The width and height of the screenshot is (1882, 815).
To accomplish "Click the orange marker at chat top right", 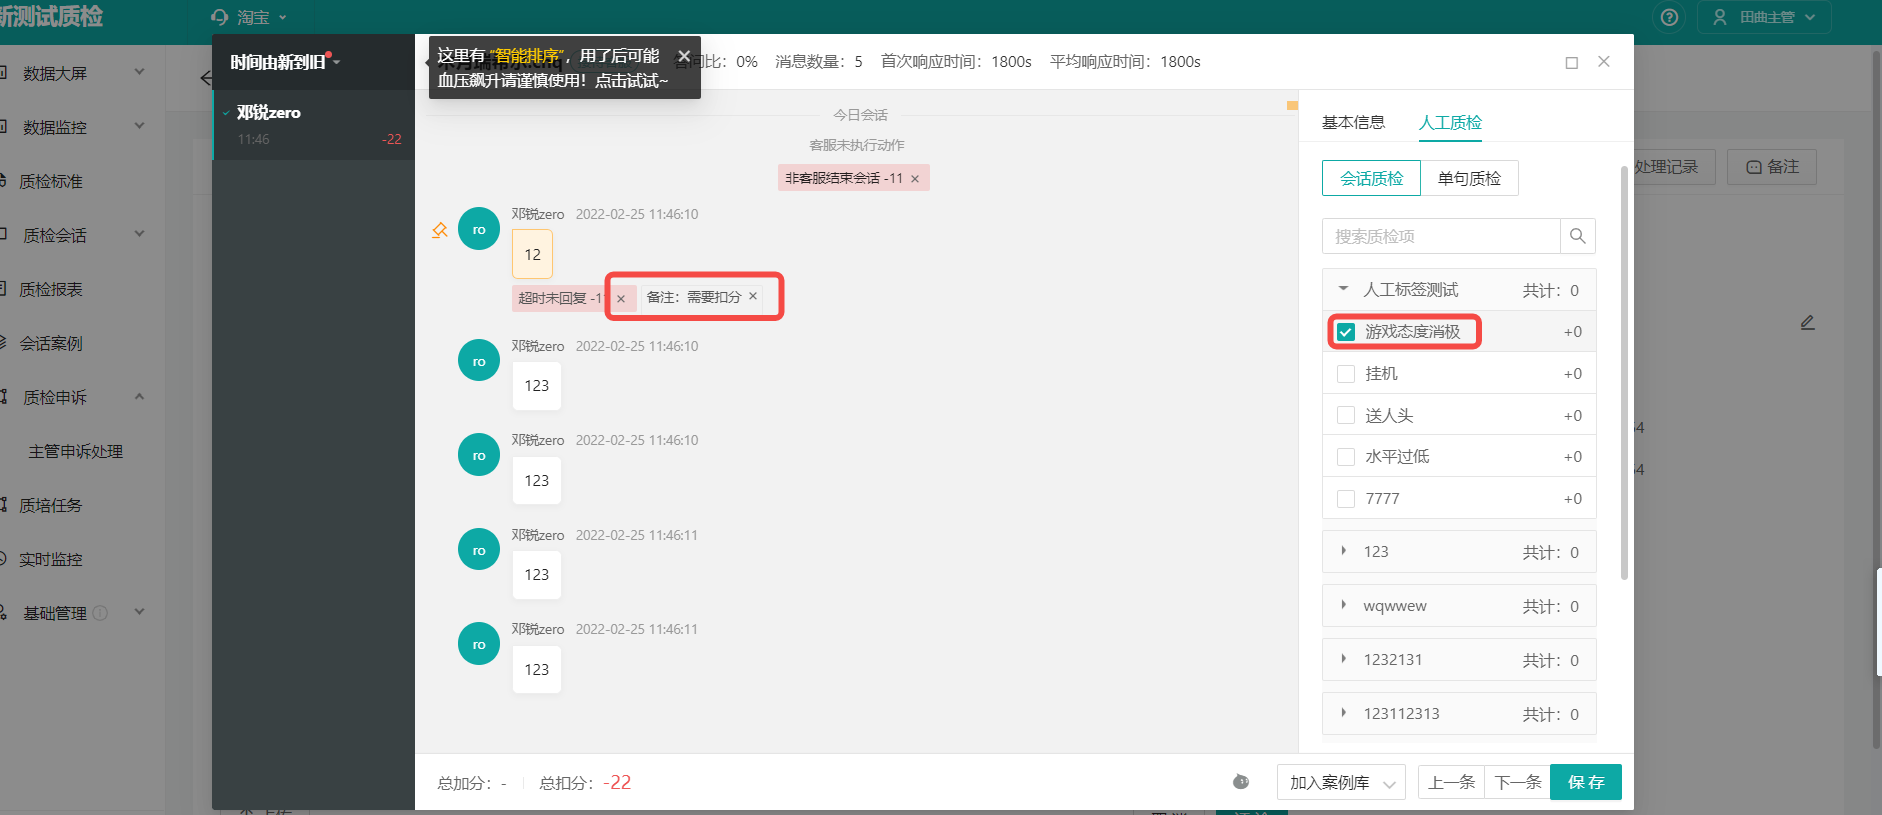I will tap(1292, 105).
